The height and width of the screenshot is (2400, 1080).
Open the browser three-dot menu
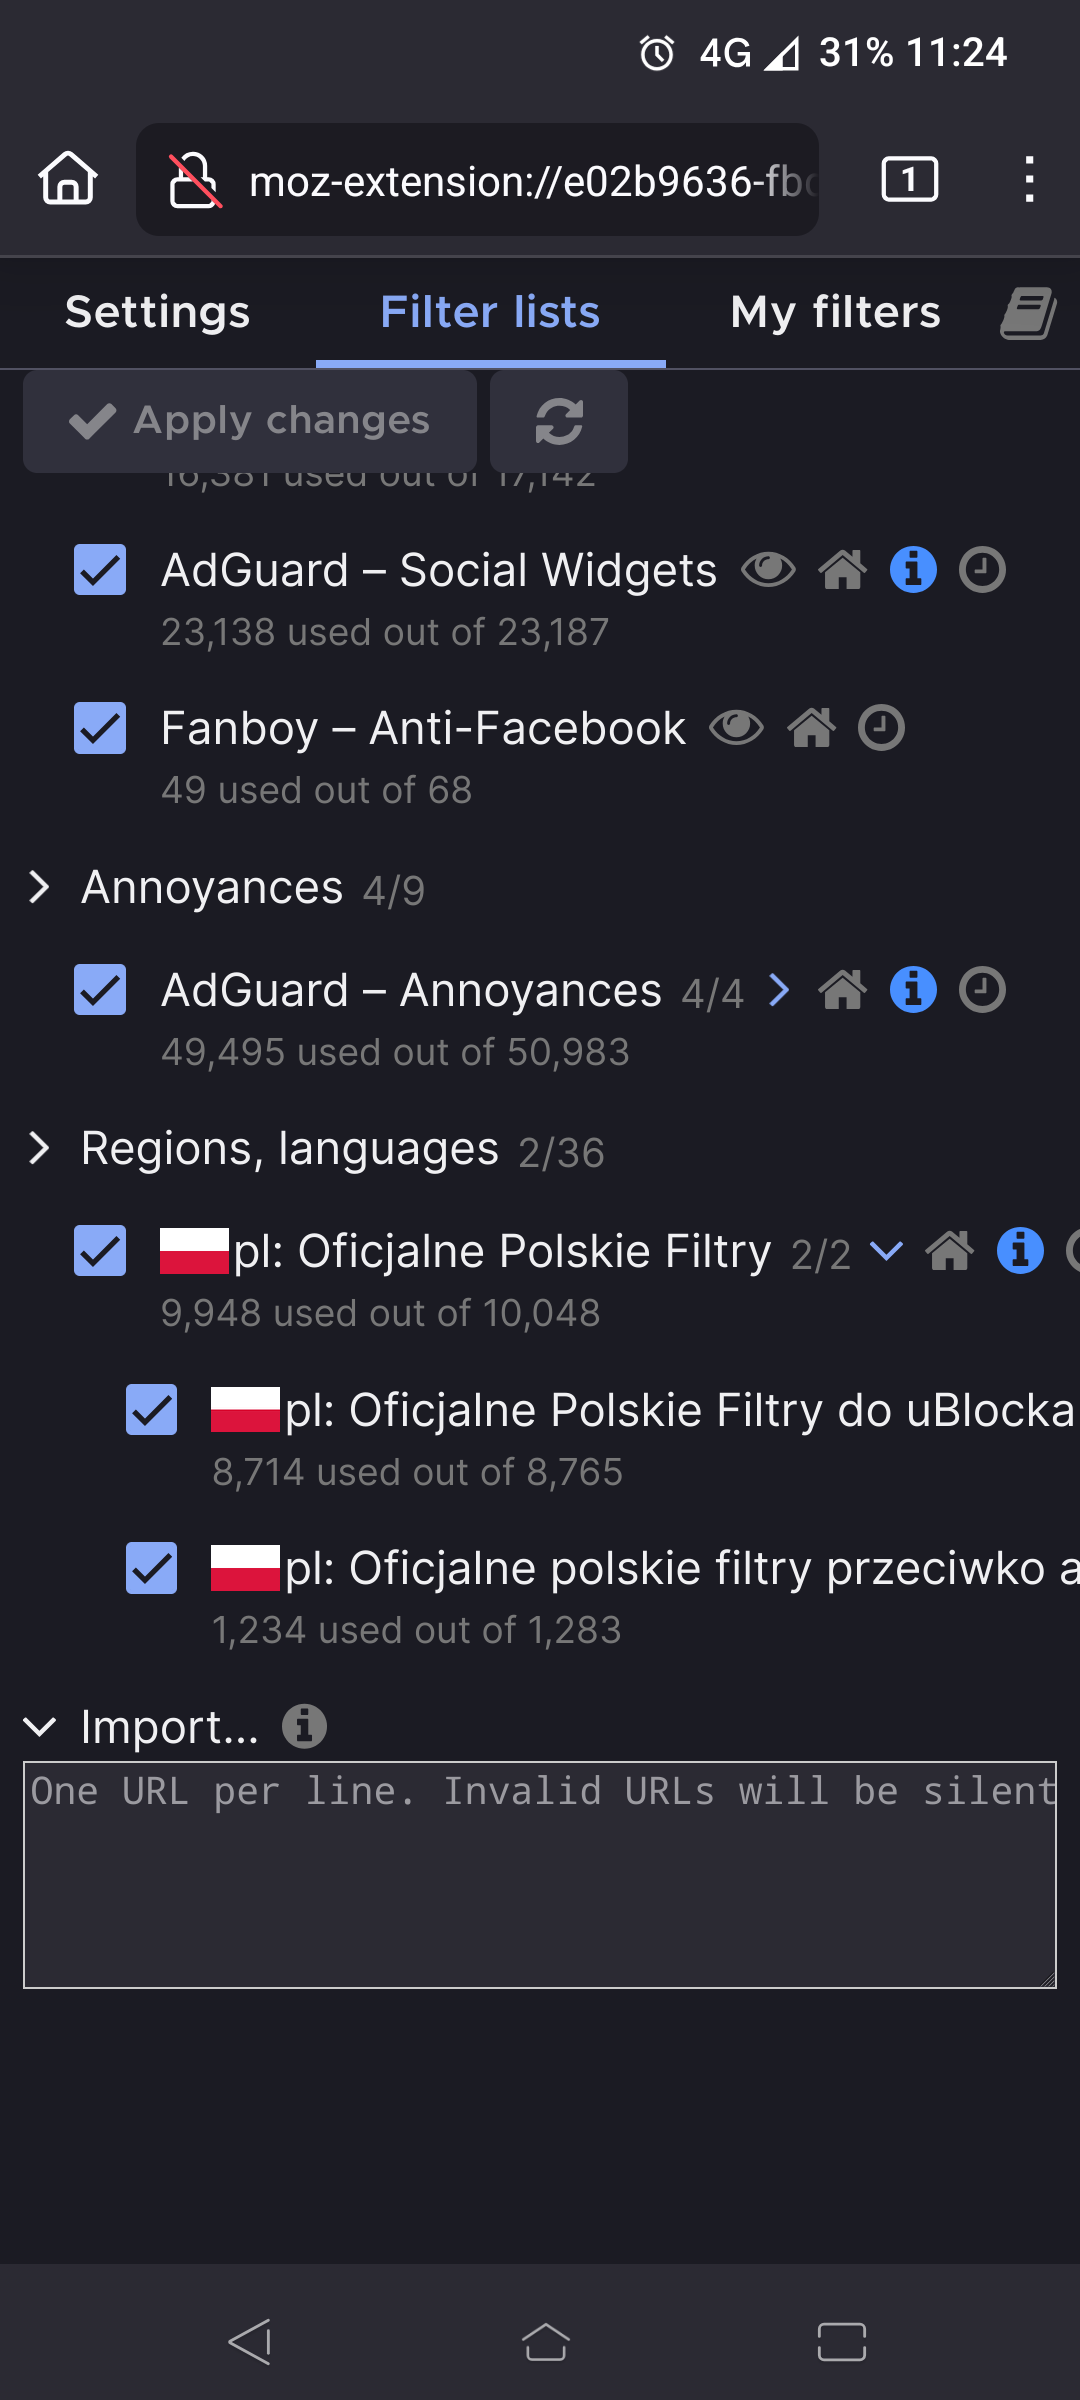pyautogui.click(x=1029, y=180)
